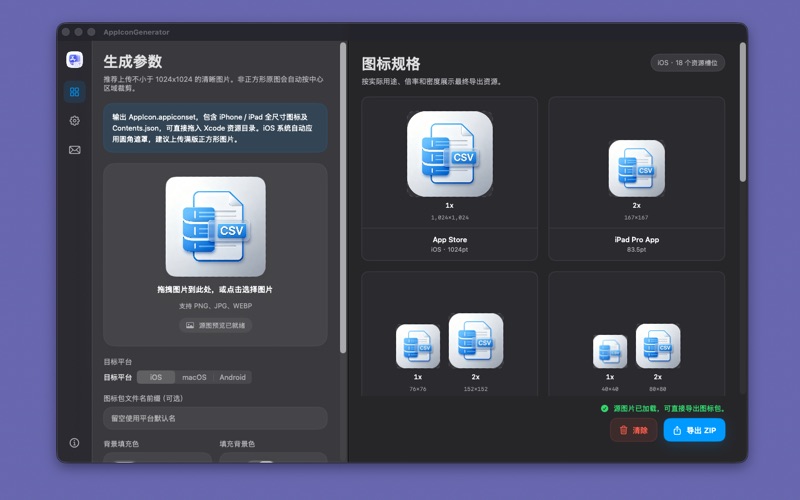Click the 导出 ZIP export button
Screen dimensions: 800x500
tap(694, 430)
